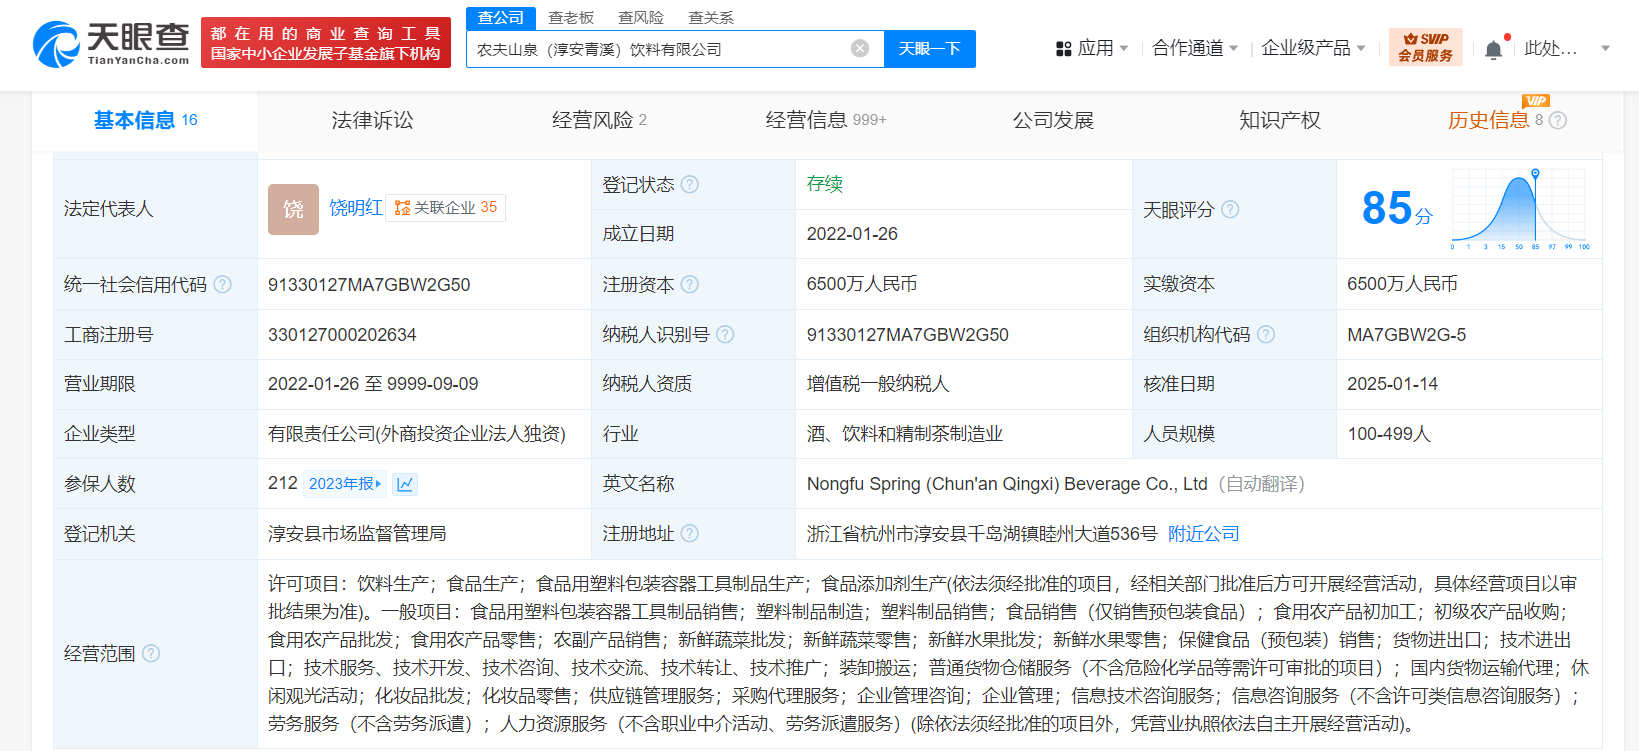Viewport: 1639px width, 751px height.
Task: Open the 附近公司 link
Action: click(x=1204, y=534)
